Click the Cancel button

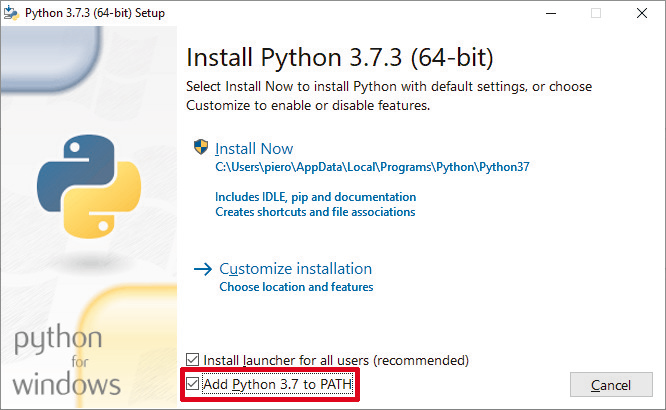(610, 385)
